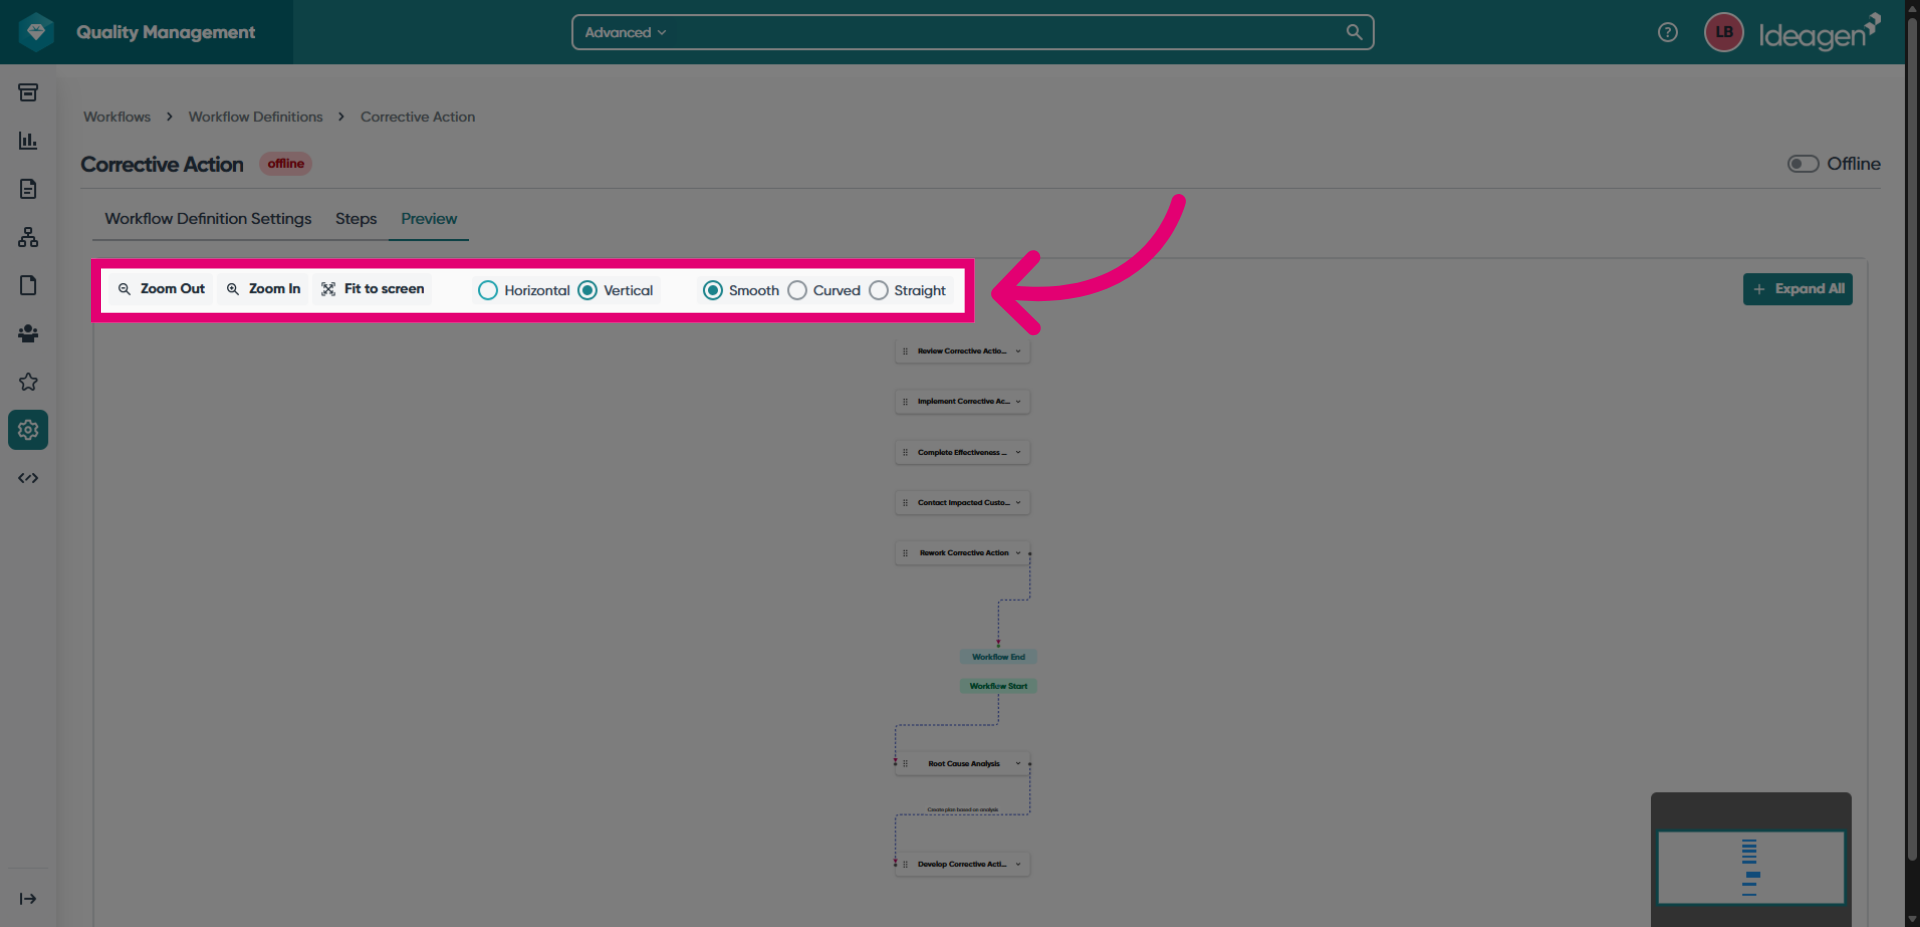The width and height of the screenshot is (1920, 927).
Task: Click the Workflow End node
Action: [998, 657]
